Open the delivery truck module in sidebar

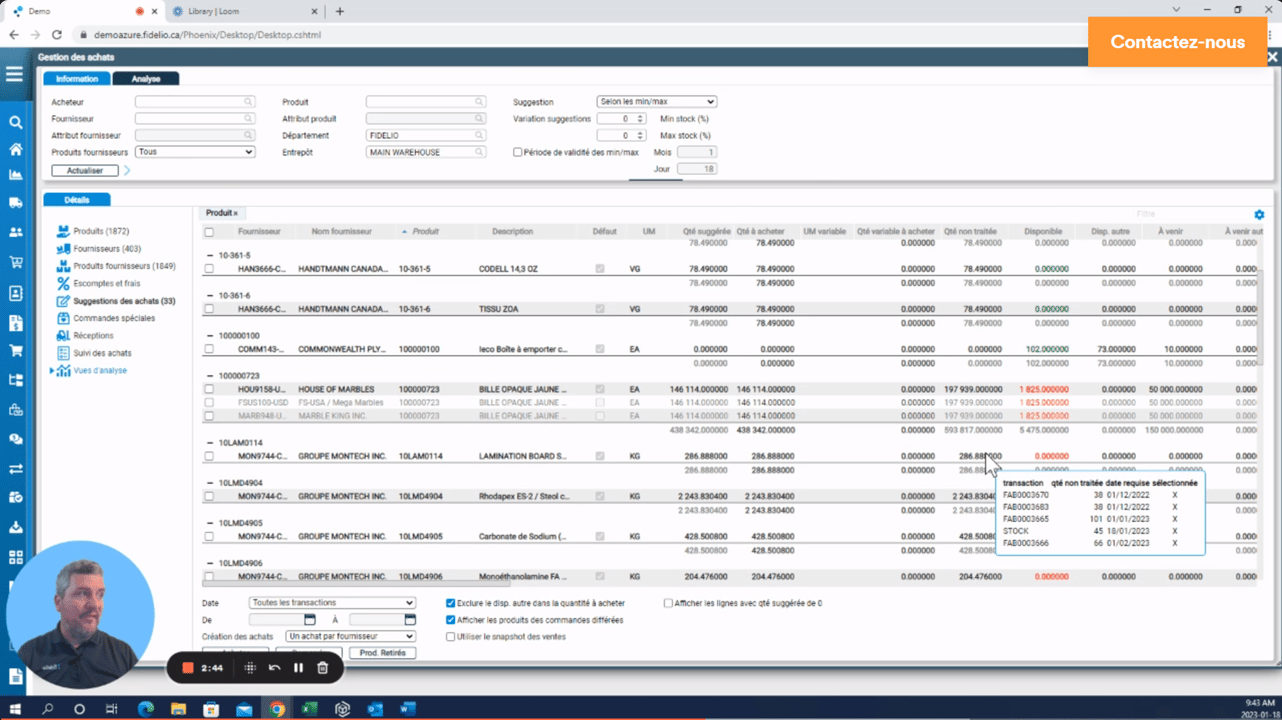15,203
